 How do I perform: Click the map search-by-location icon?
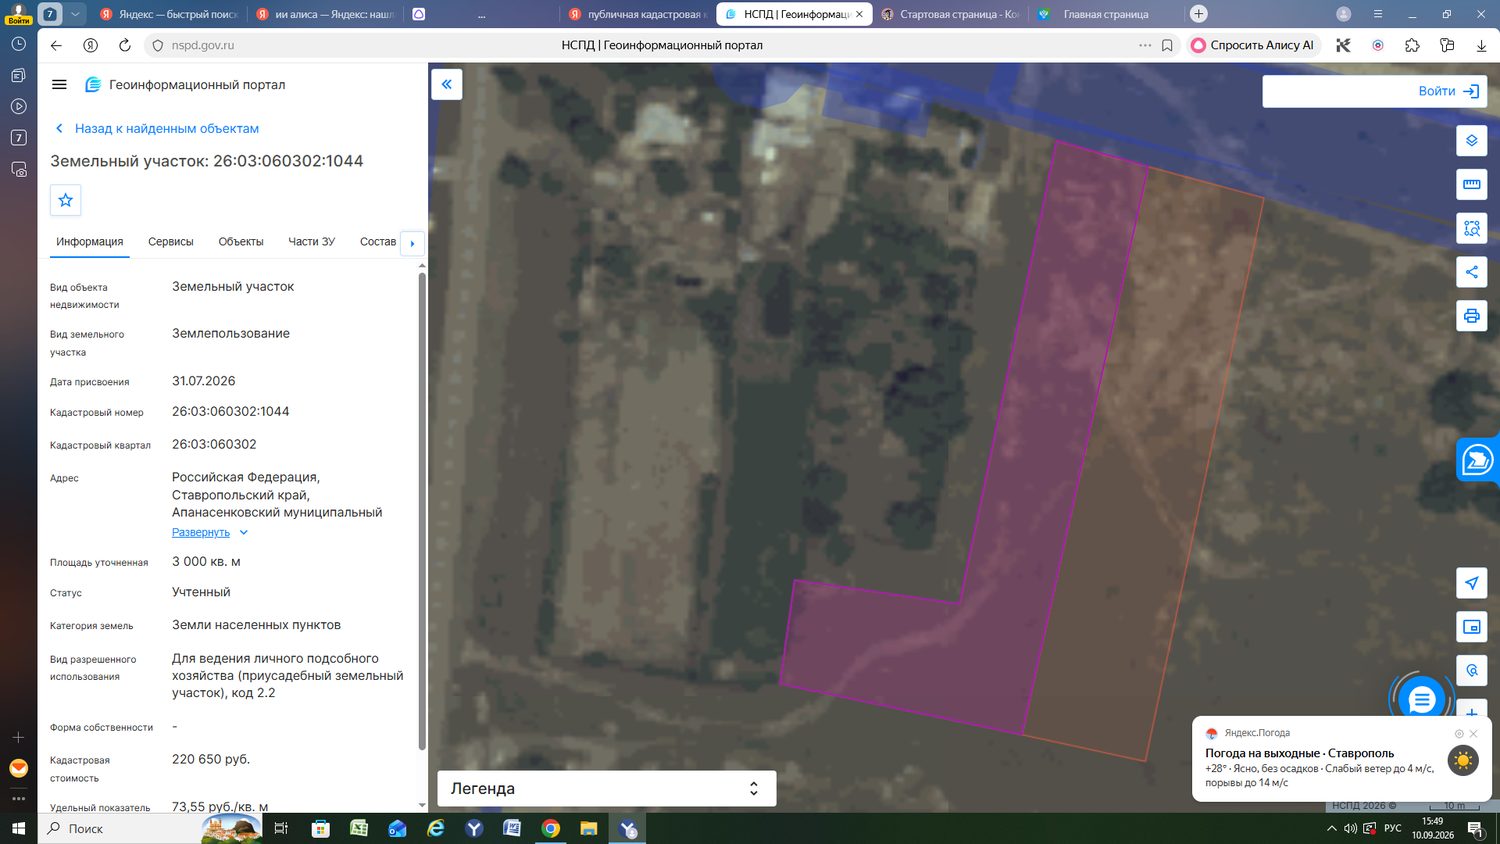pos(1471,671)
